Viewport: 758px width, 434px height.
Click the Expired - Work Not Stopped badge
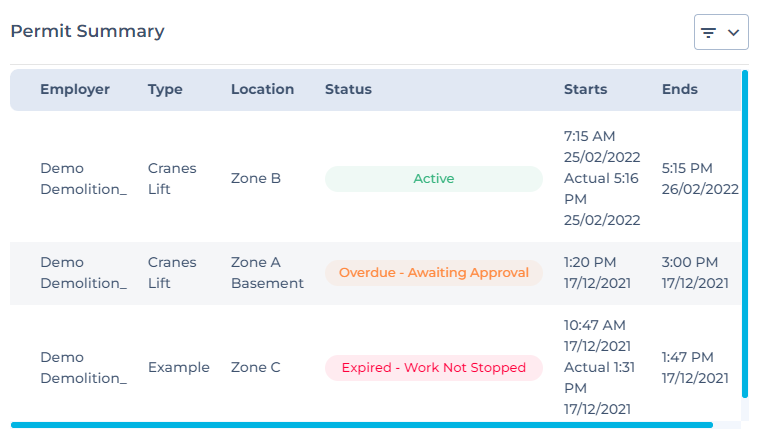tap(433, 368)
